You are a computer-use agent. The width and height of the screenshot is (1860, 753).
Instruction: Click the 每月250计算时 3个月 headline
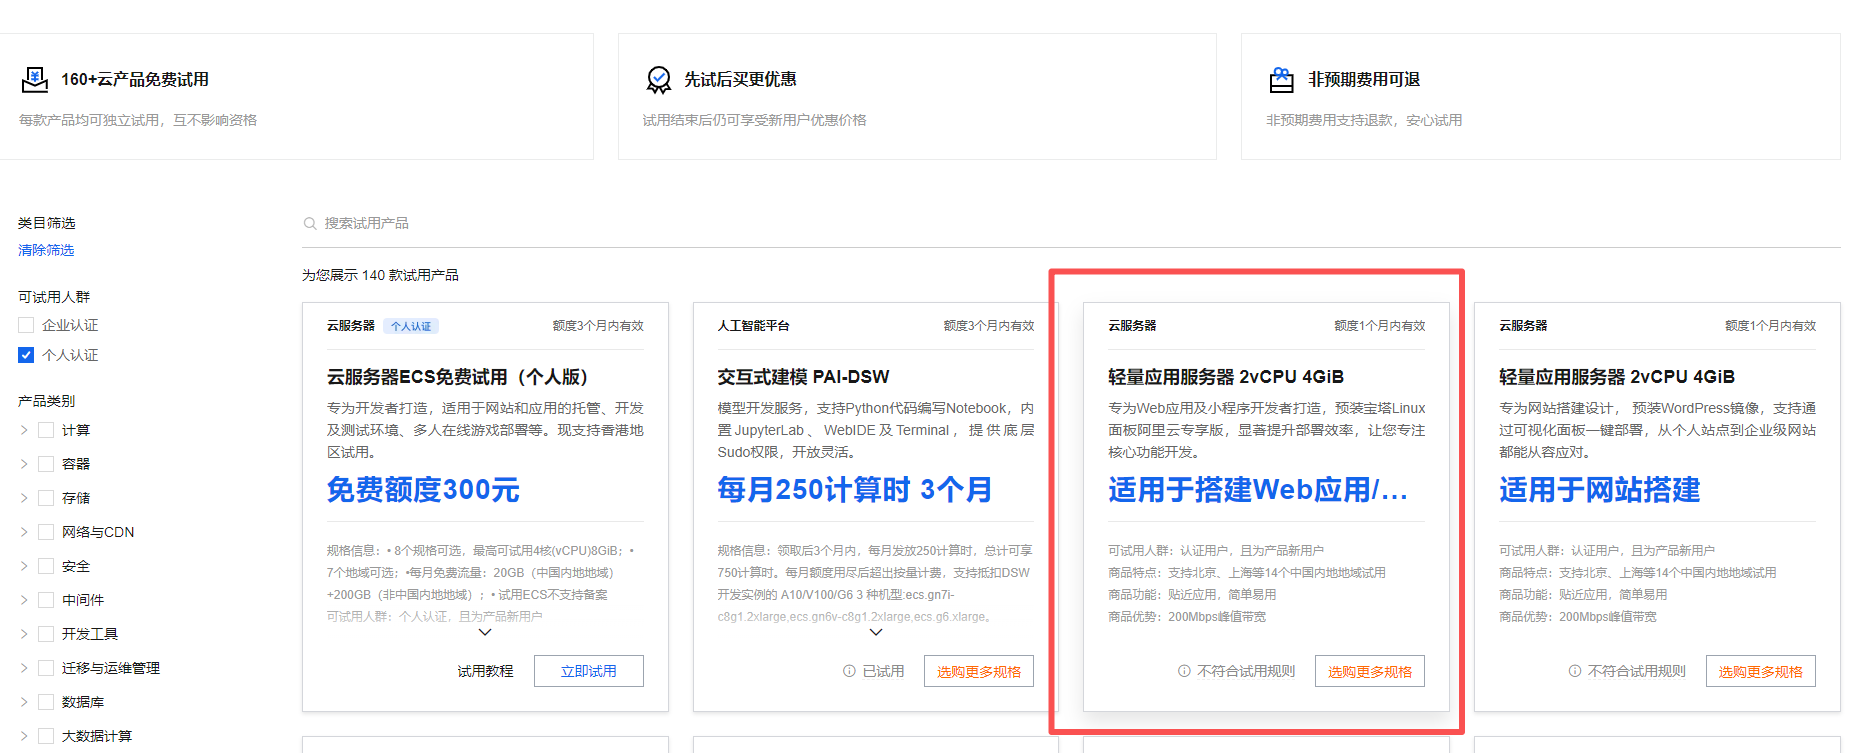click(855, 490)
